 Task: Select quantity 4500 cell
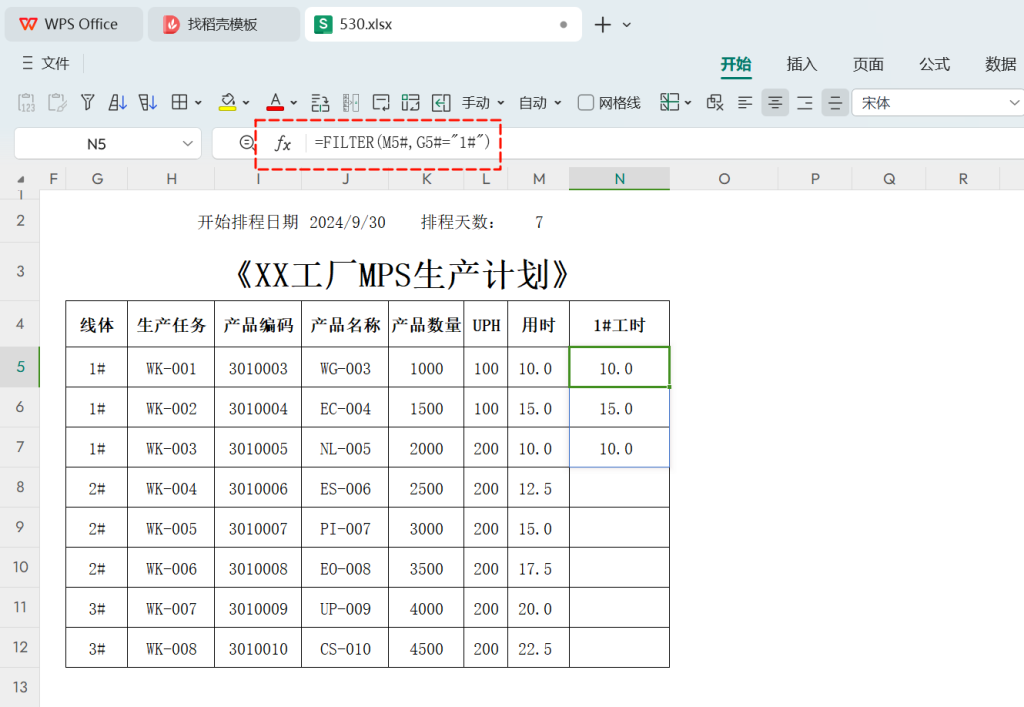426,649
